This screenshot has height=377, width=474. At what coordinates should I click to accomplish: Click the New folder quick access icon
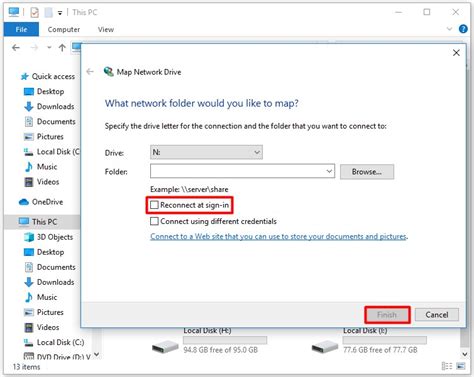tap(49, 12)
